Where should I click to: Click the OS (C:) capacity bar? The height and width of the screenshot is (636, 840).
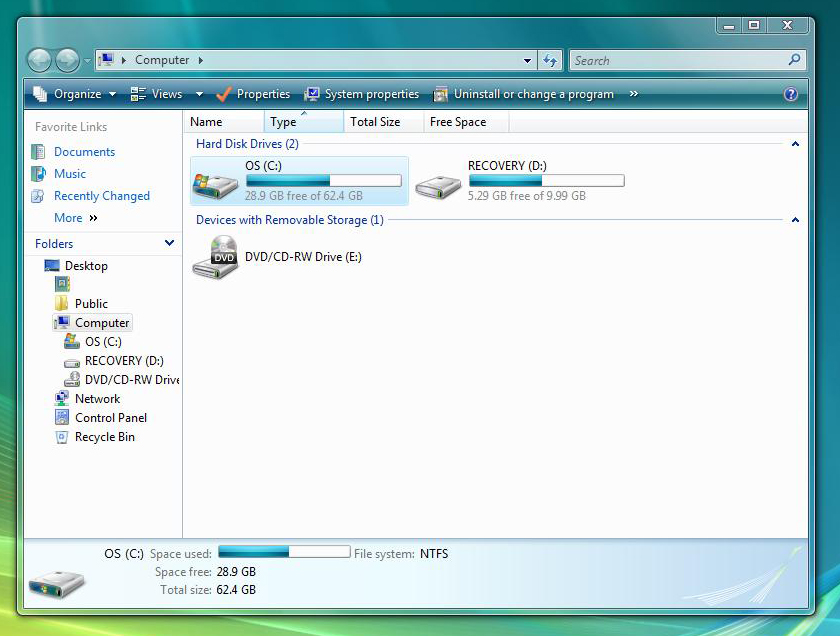(x=324, y=181)
